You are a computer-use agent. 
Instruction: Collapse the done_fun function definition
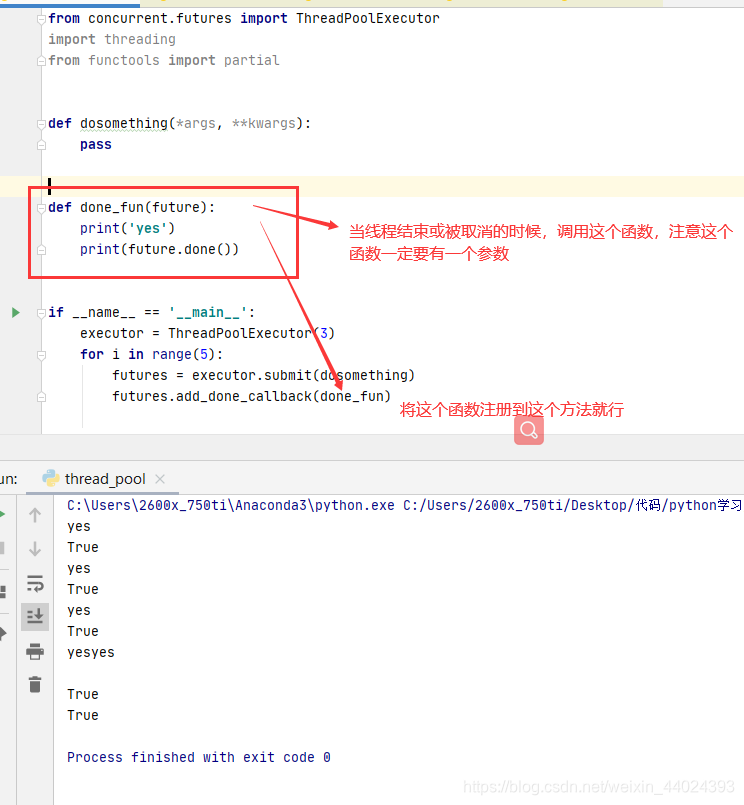(42, 208)
